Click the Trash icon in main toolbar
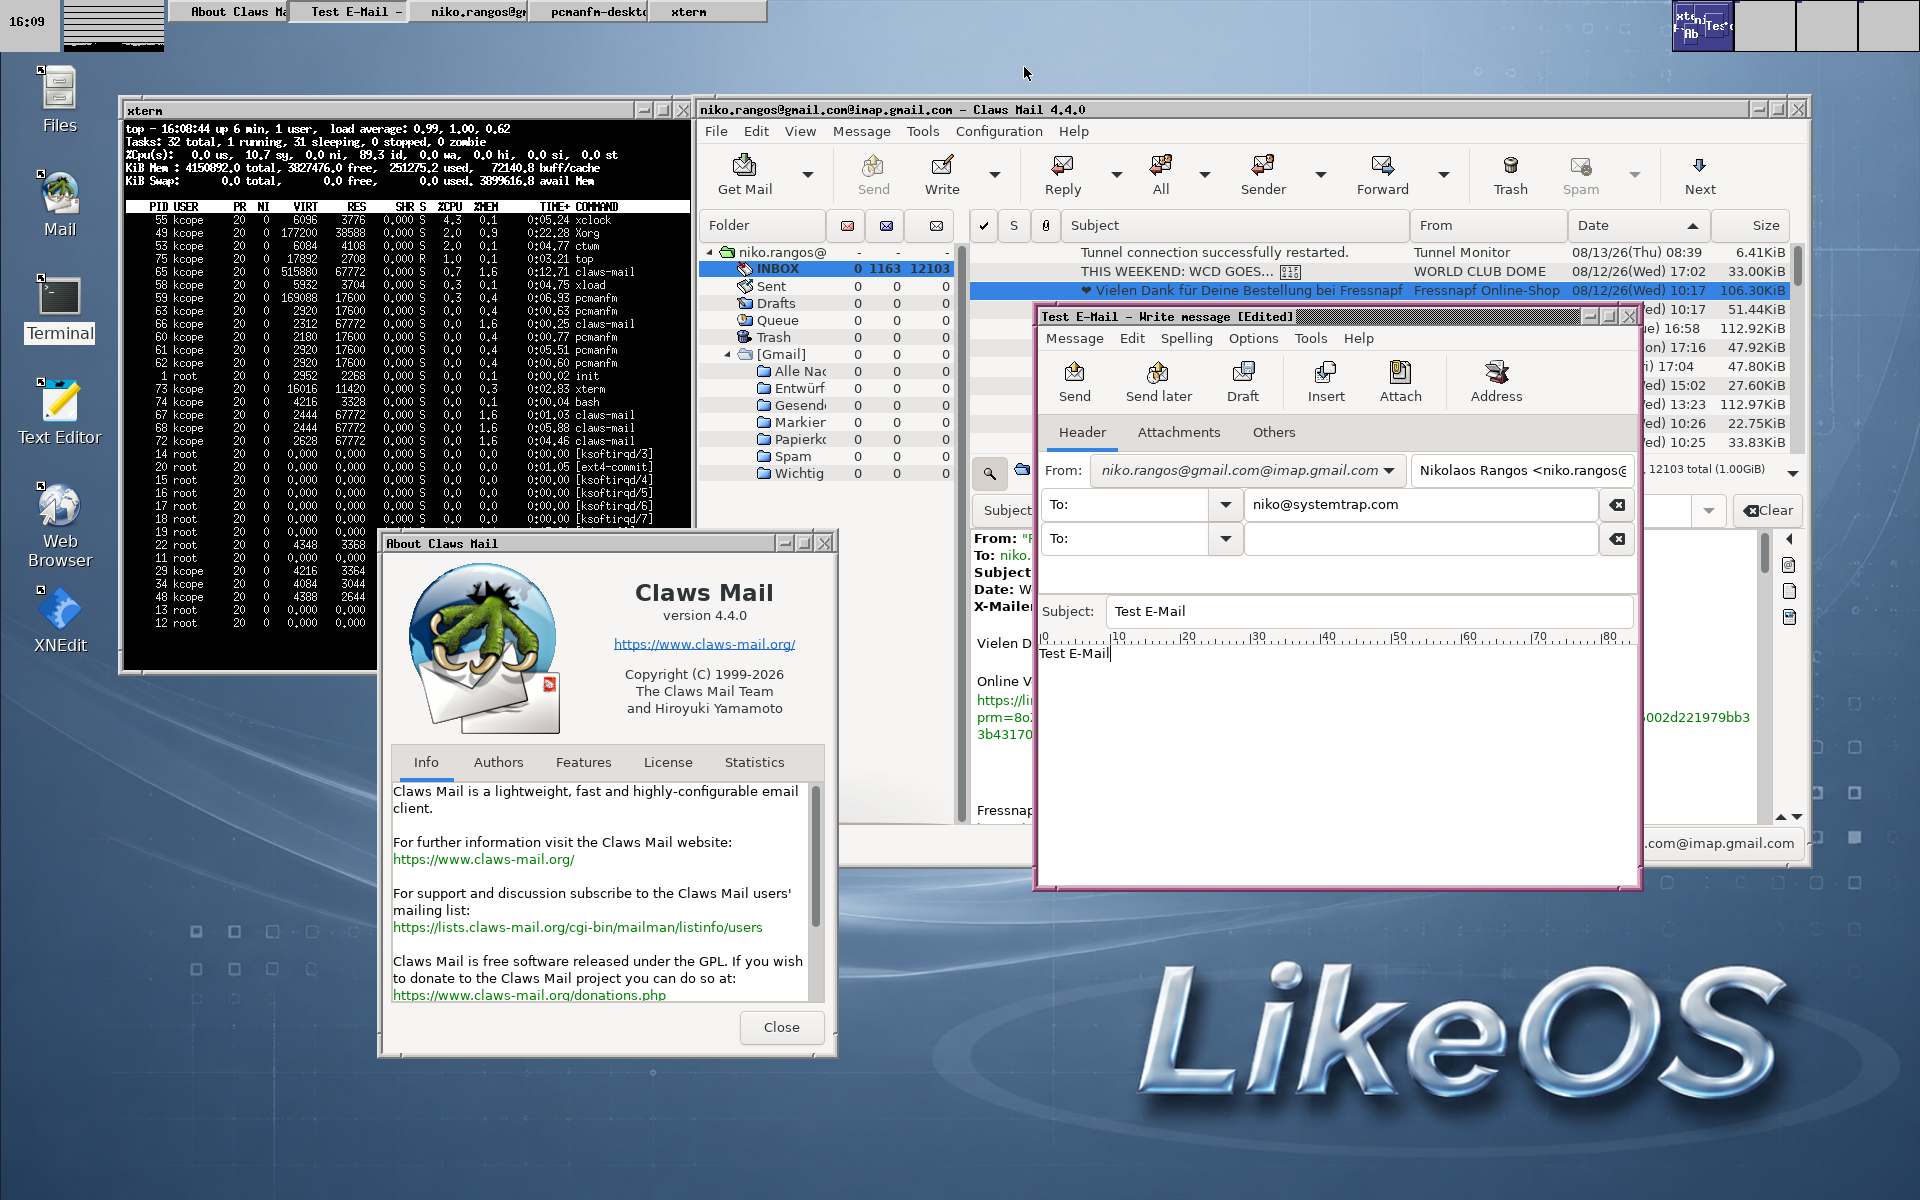1920x1200 pixels. [x=1511, y=166]
